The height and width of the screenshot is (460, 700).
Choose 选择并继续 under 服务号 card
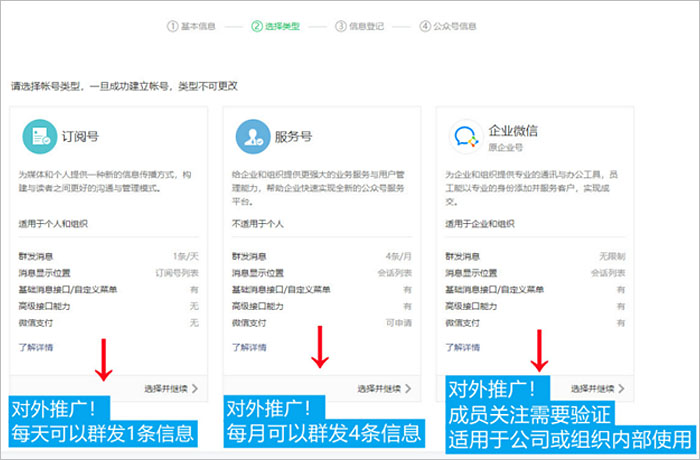point(384,387)
